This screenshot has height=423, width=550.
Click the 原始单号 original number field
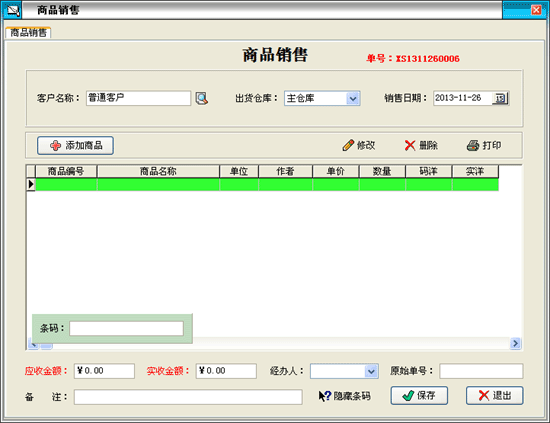481,371
